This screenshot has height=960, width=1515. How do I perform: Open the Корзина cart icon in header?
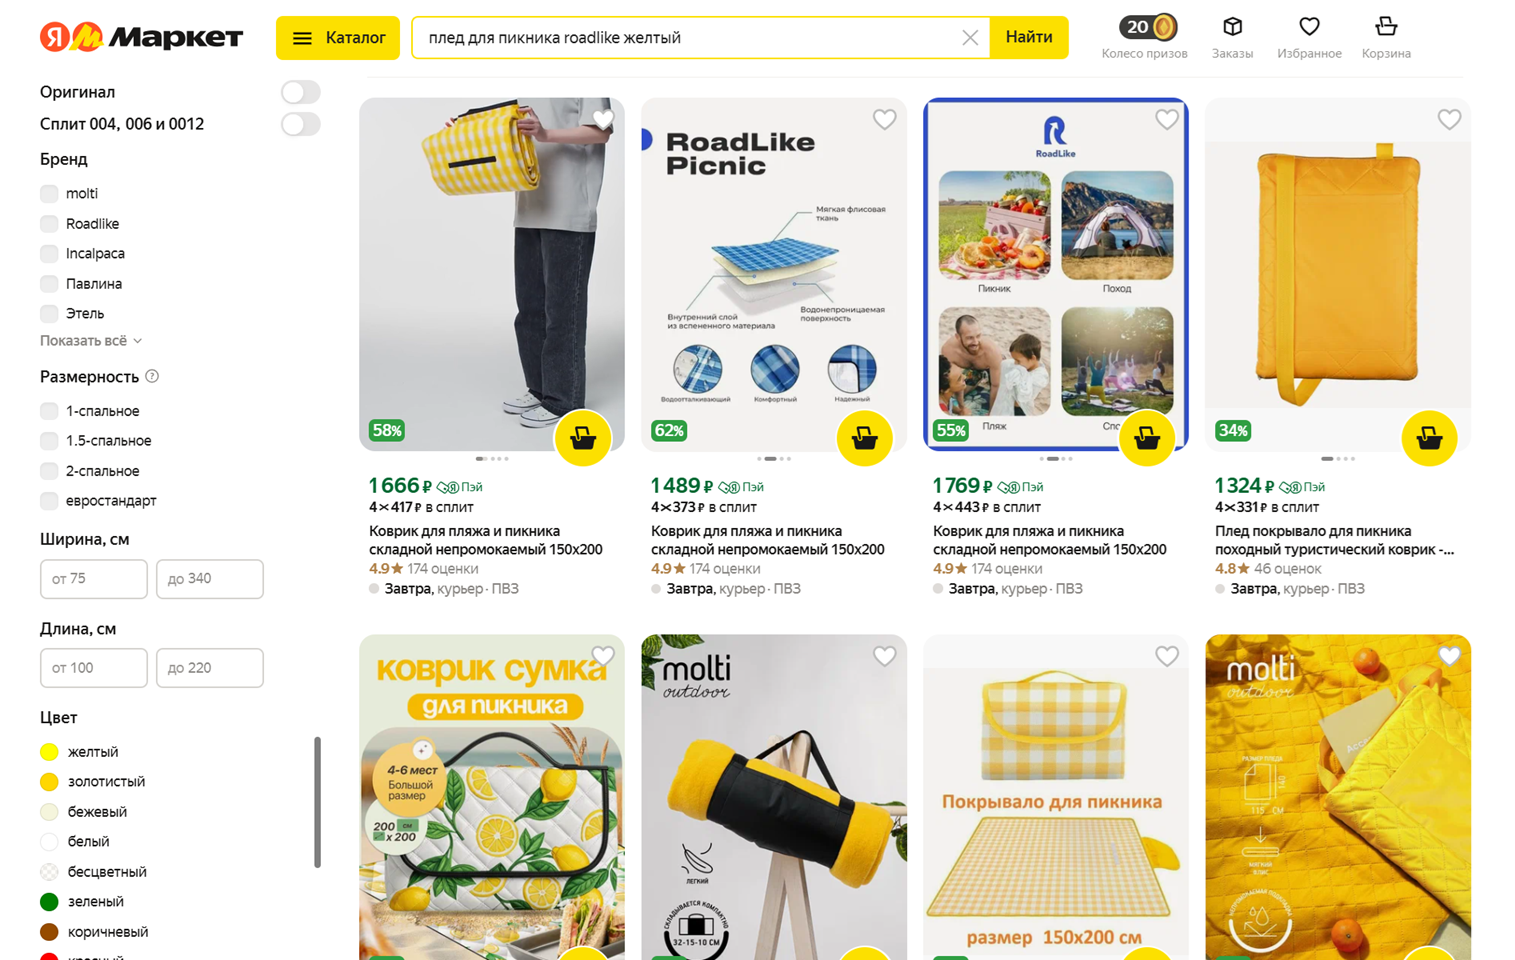[1386, 27]
